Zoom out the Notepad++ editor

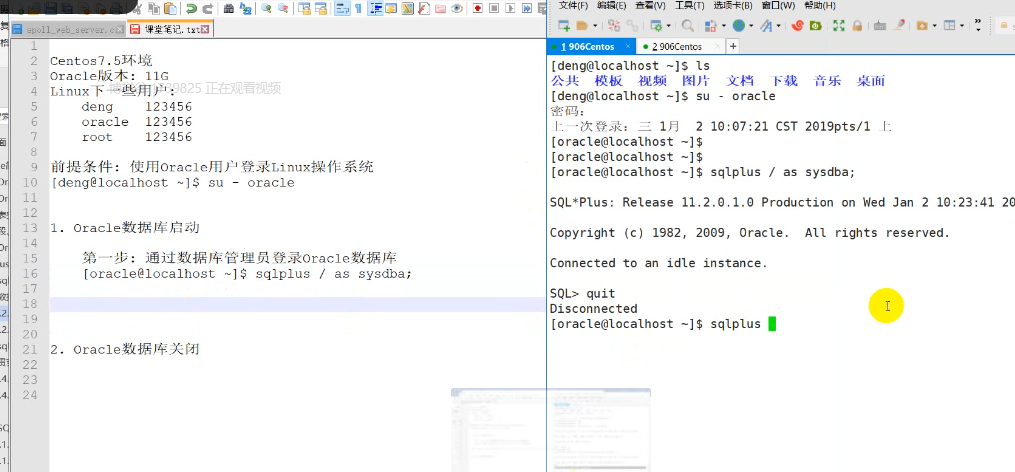(284, 8)
